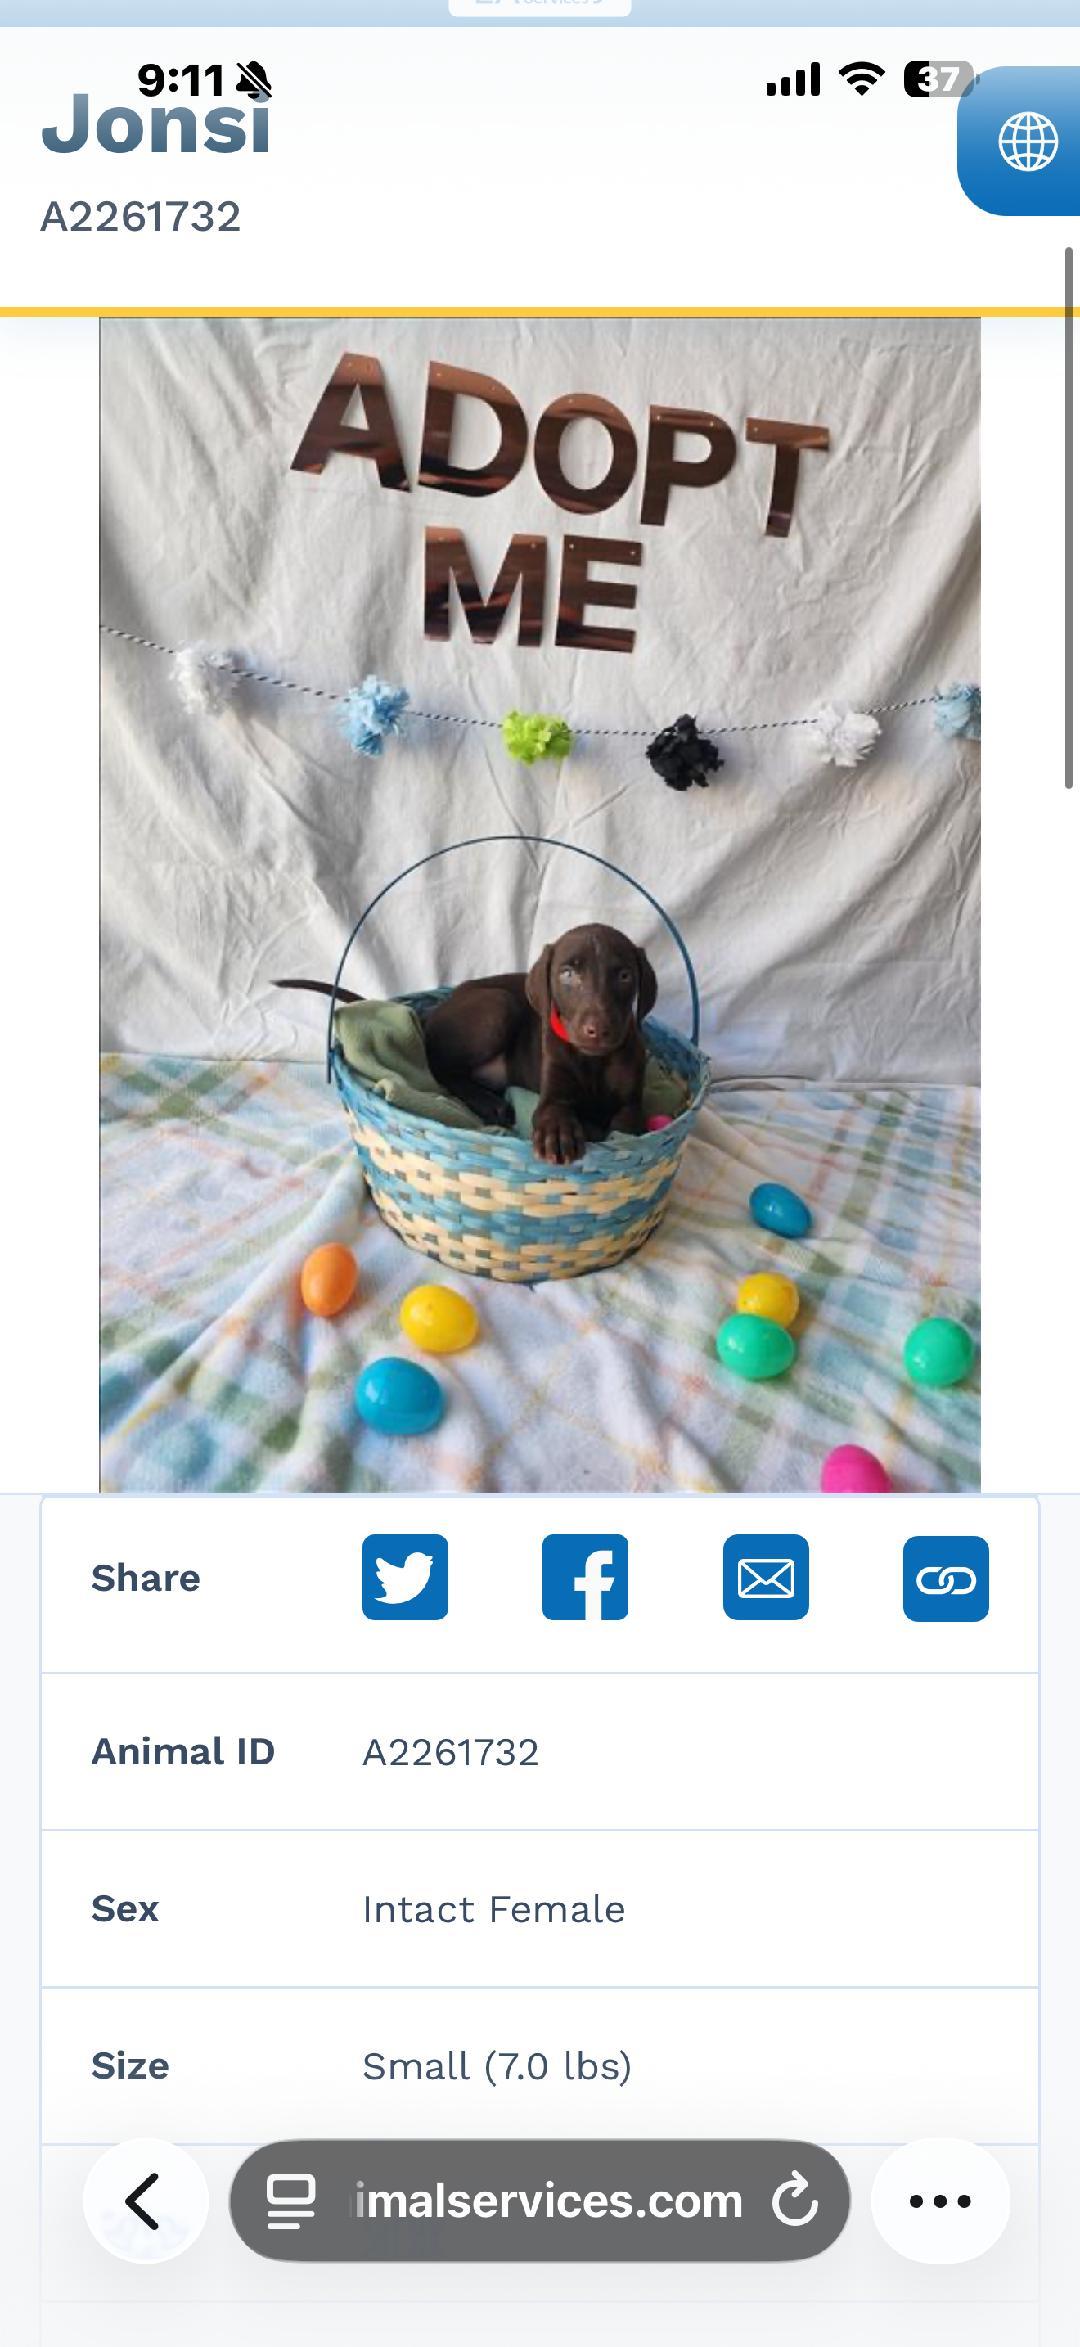The height and width of the screenshot is (2347, 1080).
Task: Tap the Jonsi name heading
Action: tap(156, 124)
